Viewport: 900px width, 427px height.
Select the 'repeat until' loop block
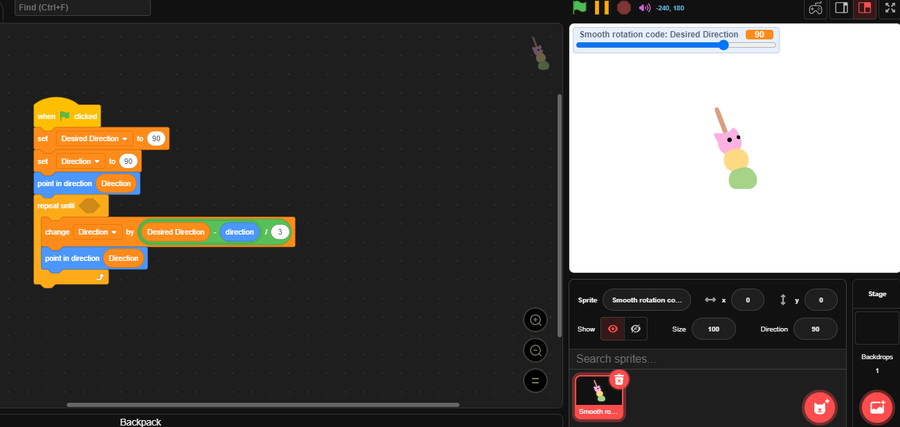tap(56, 205)
